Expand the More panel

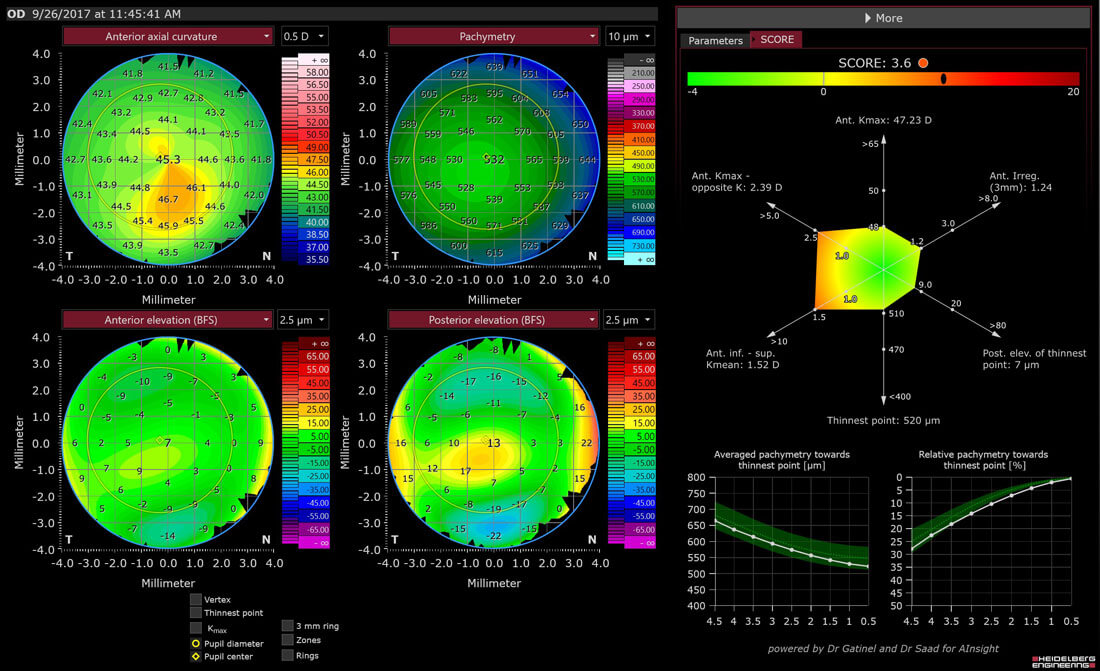click(x=883, y=18)
